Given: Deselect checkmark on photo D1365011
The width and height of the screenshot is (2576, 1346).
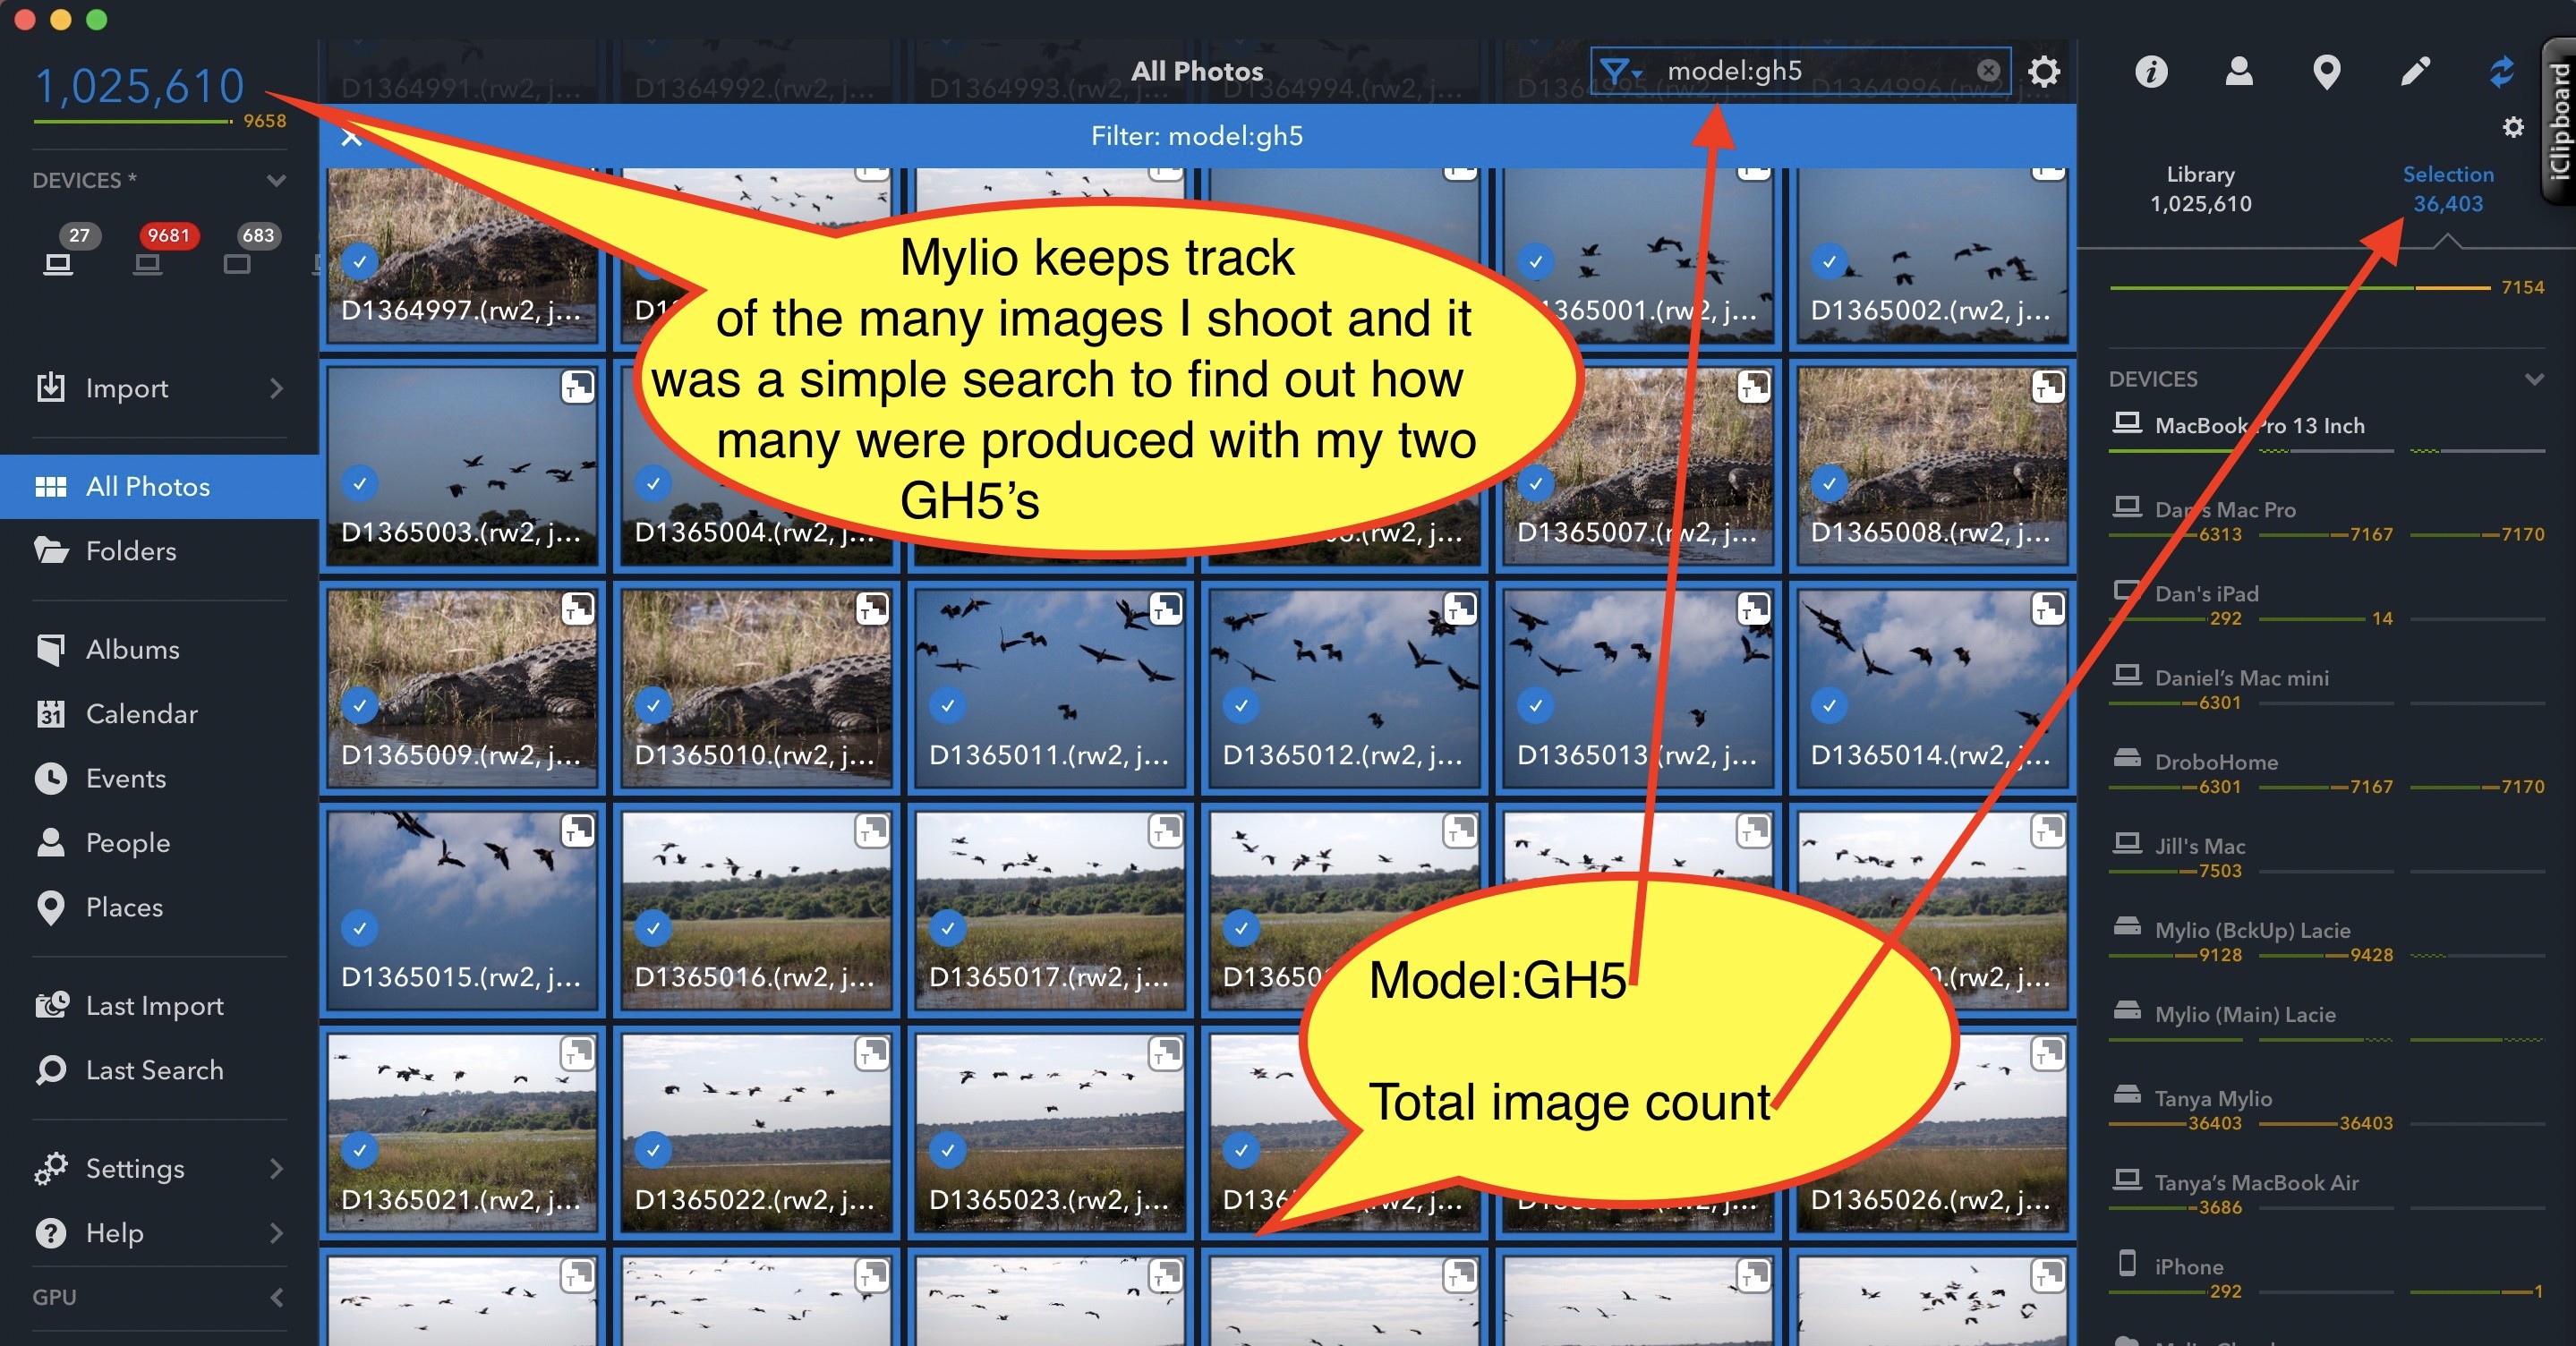Looking at the screenshot, I should [948, 706].
